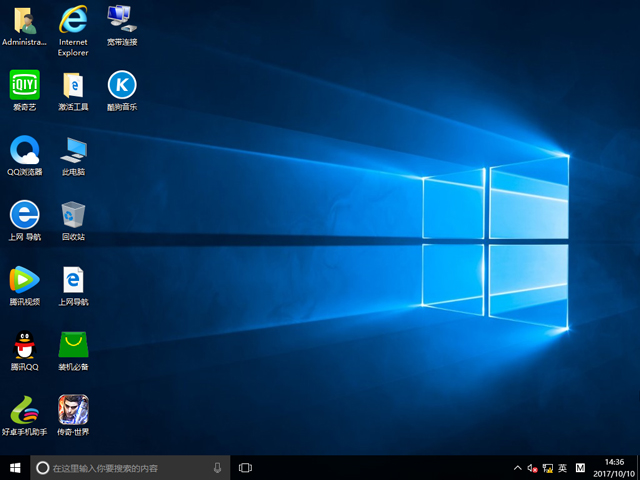Screen dimensions: 640x480
Task: Click the This PC (此电脑) icon
Action: 73,150
